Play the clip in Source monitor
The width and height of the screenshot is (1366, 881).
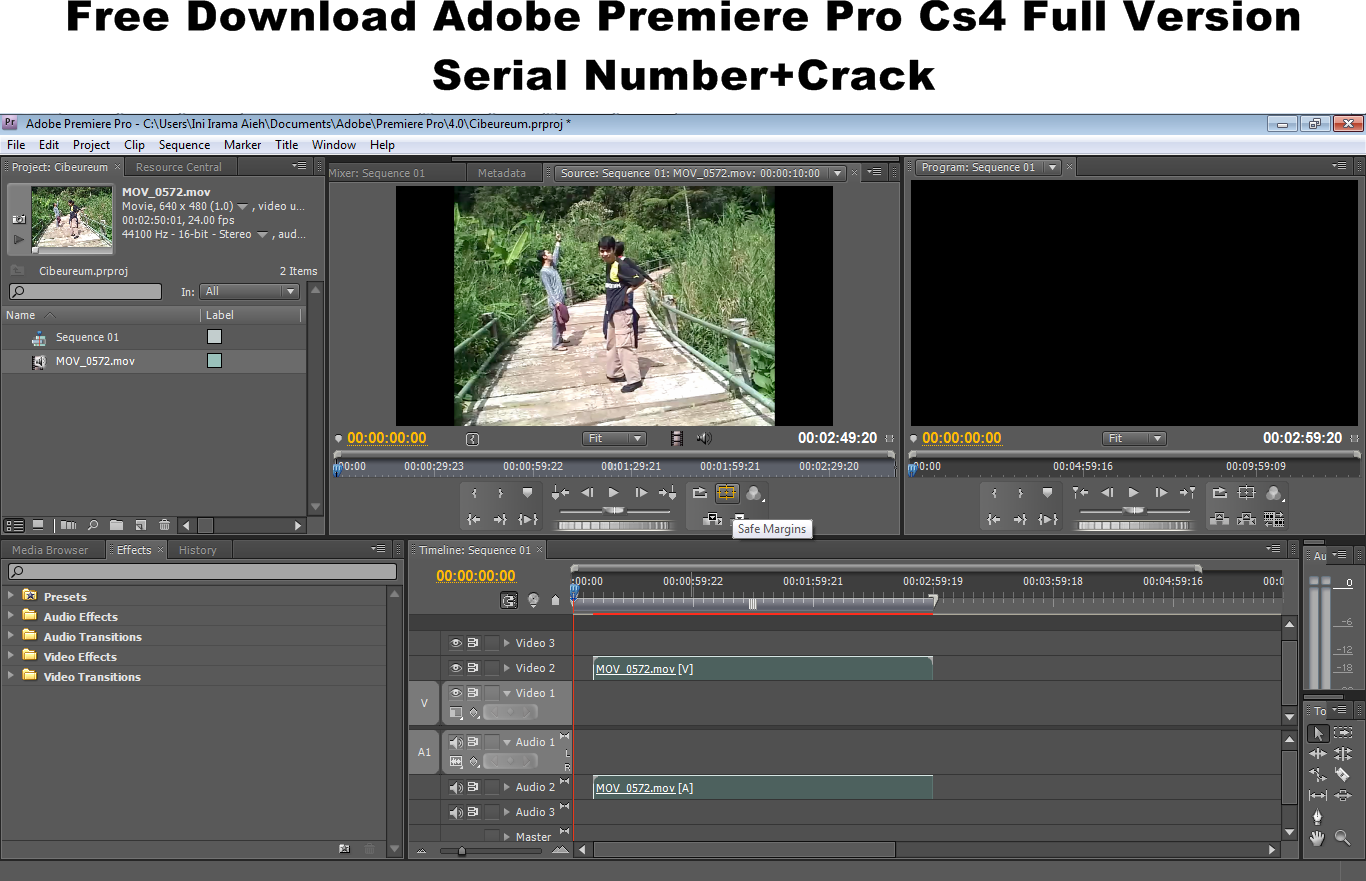[614, 493]
